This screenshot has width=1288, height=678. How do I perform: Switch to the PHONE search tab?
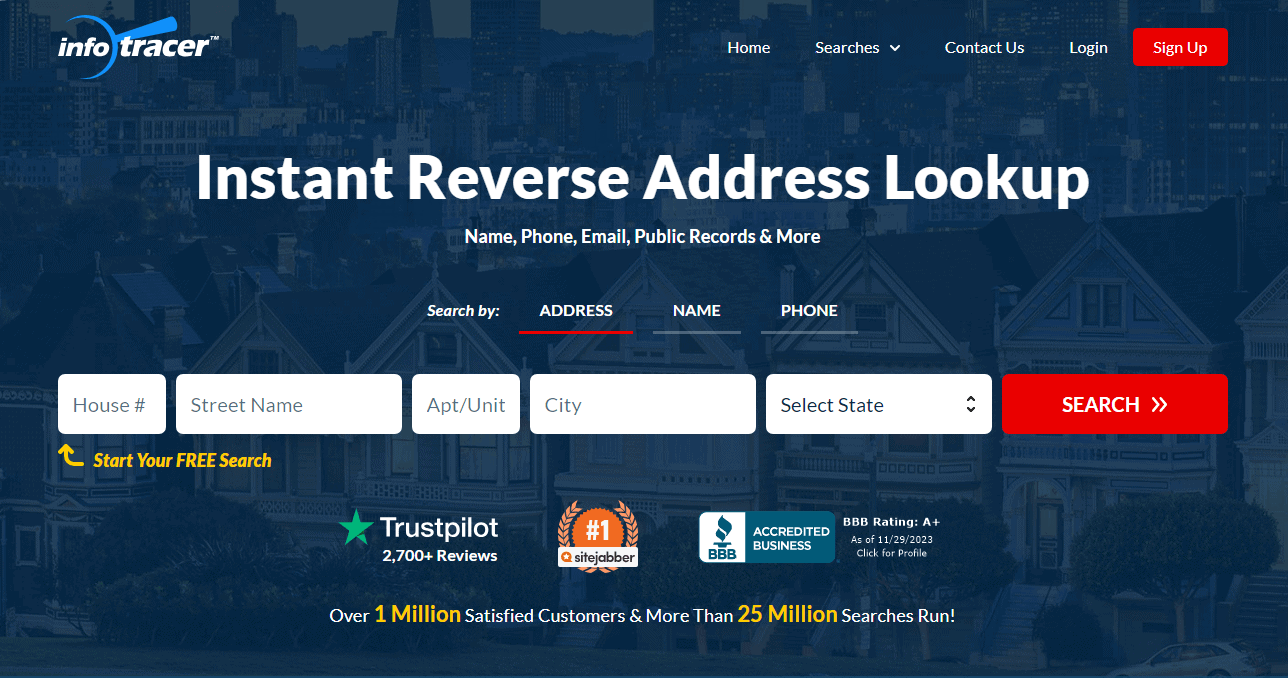pyautogui.click(x=808, y=311)
